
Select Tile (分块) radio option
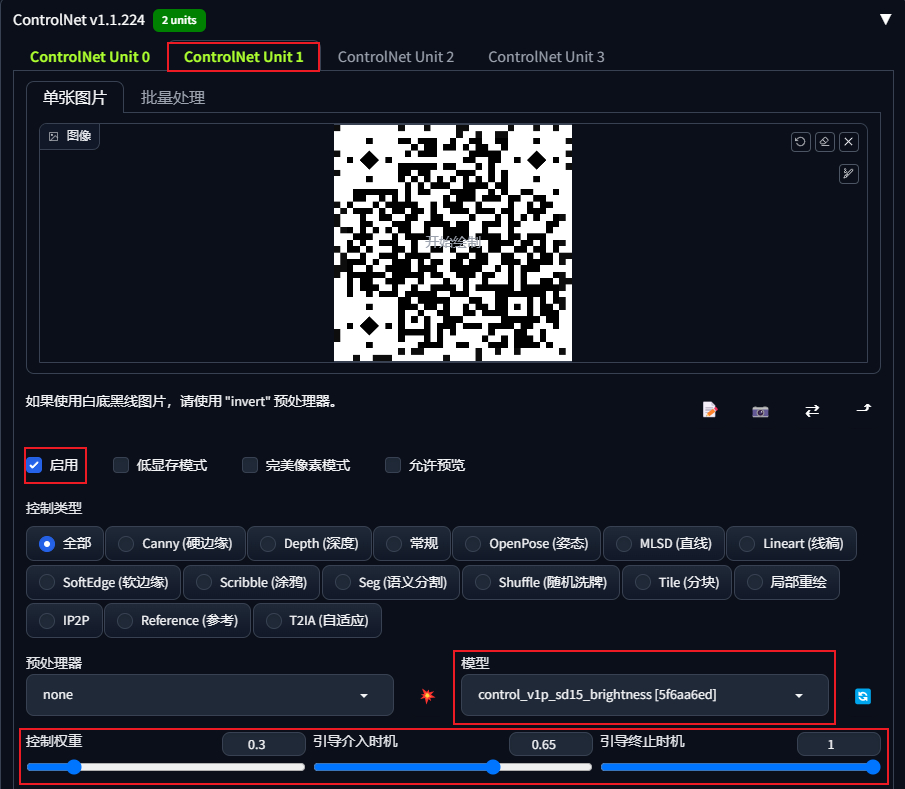click(677, 582)
